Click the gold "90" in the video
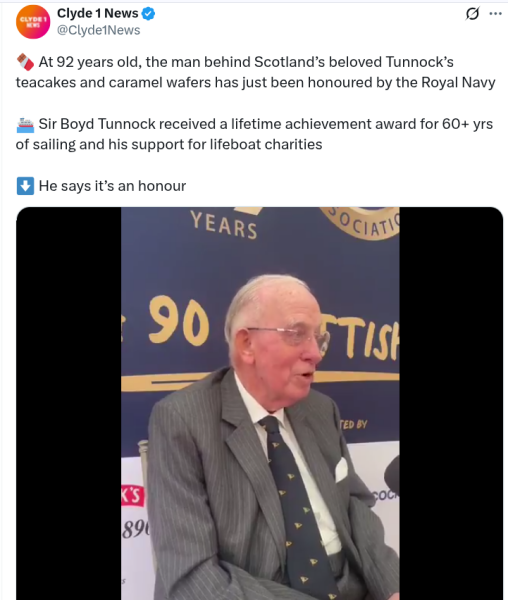Viewport: 508px width, 600px height. click(x=179, y=321)
